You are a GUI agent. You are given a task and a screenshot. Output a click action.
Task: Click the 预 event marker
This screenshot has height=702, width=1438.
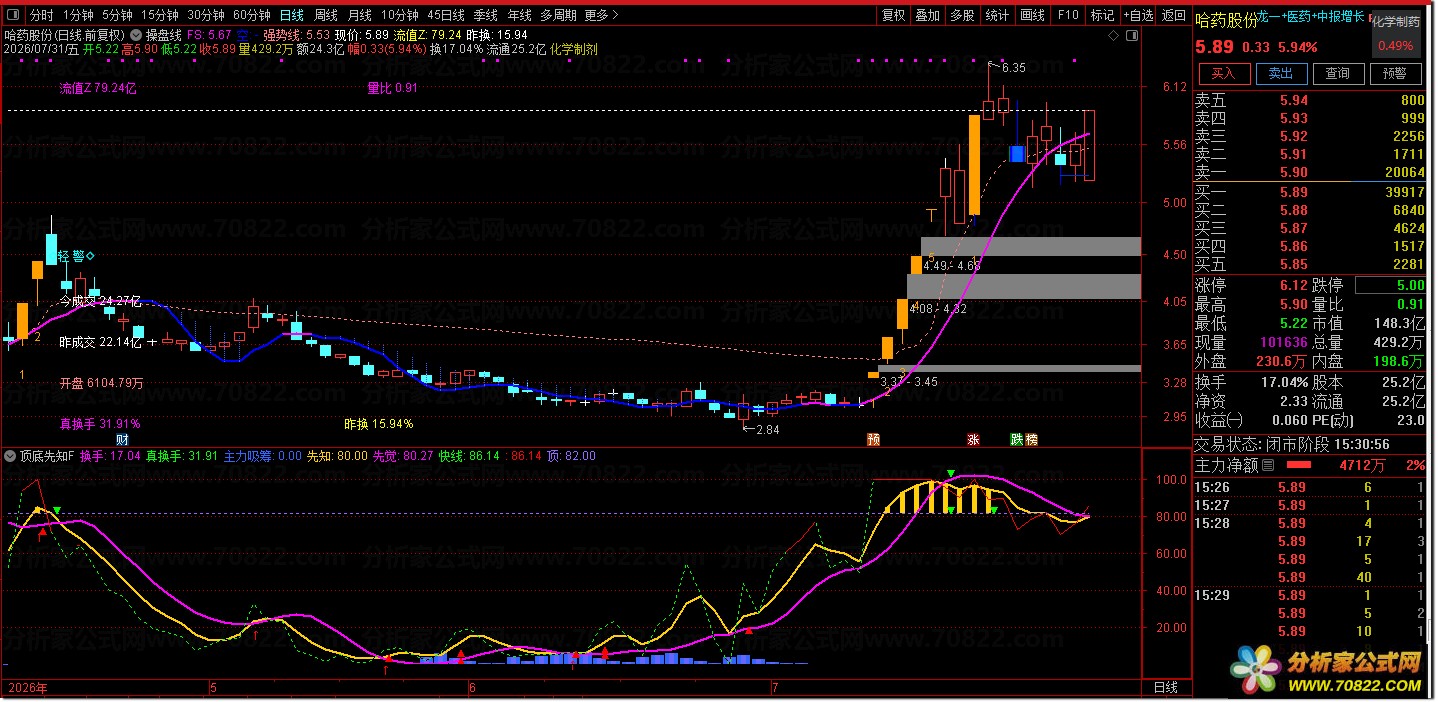coord(873,439)
